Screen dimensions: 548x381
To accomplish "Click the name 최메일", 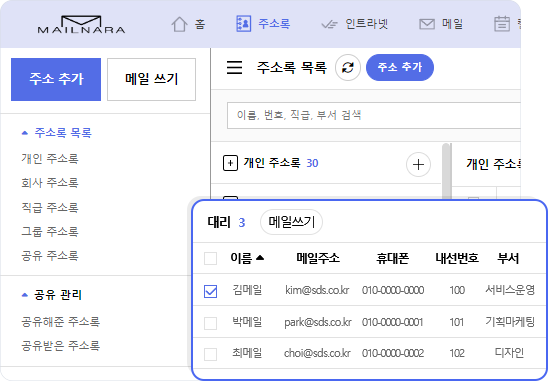I will point(247,353).
